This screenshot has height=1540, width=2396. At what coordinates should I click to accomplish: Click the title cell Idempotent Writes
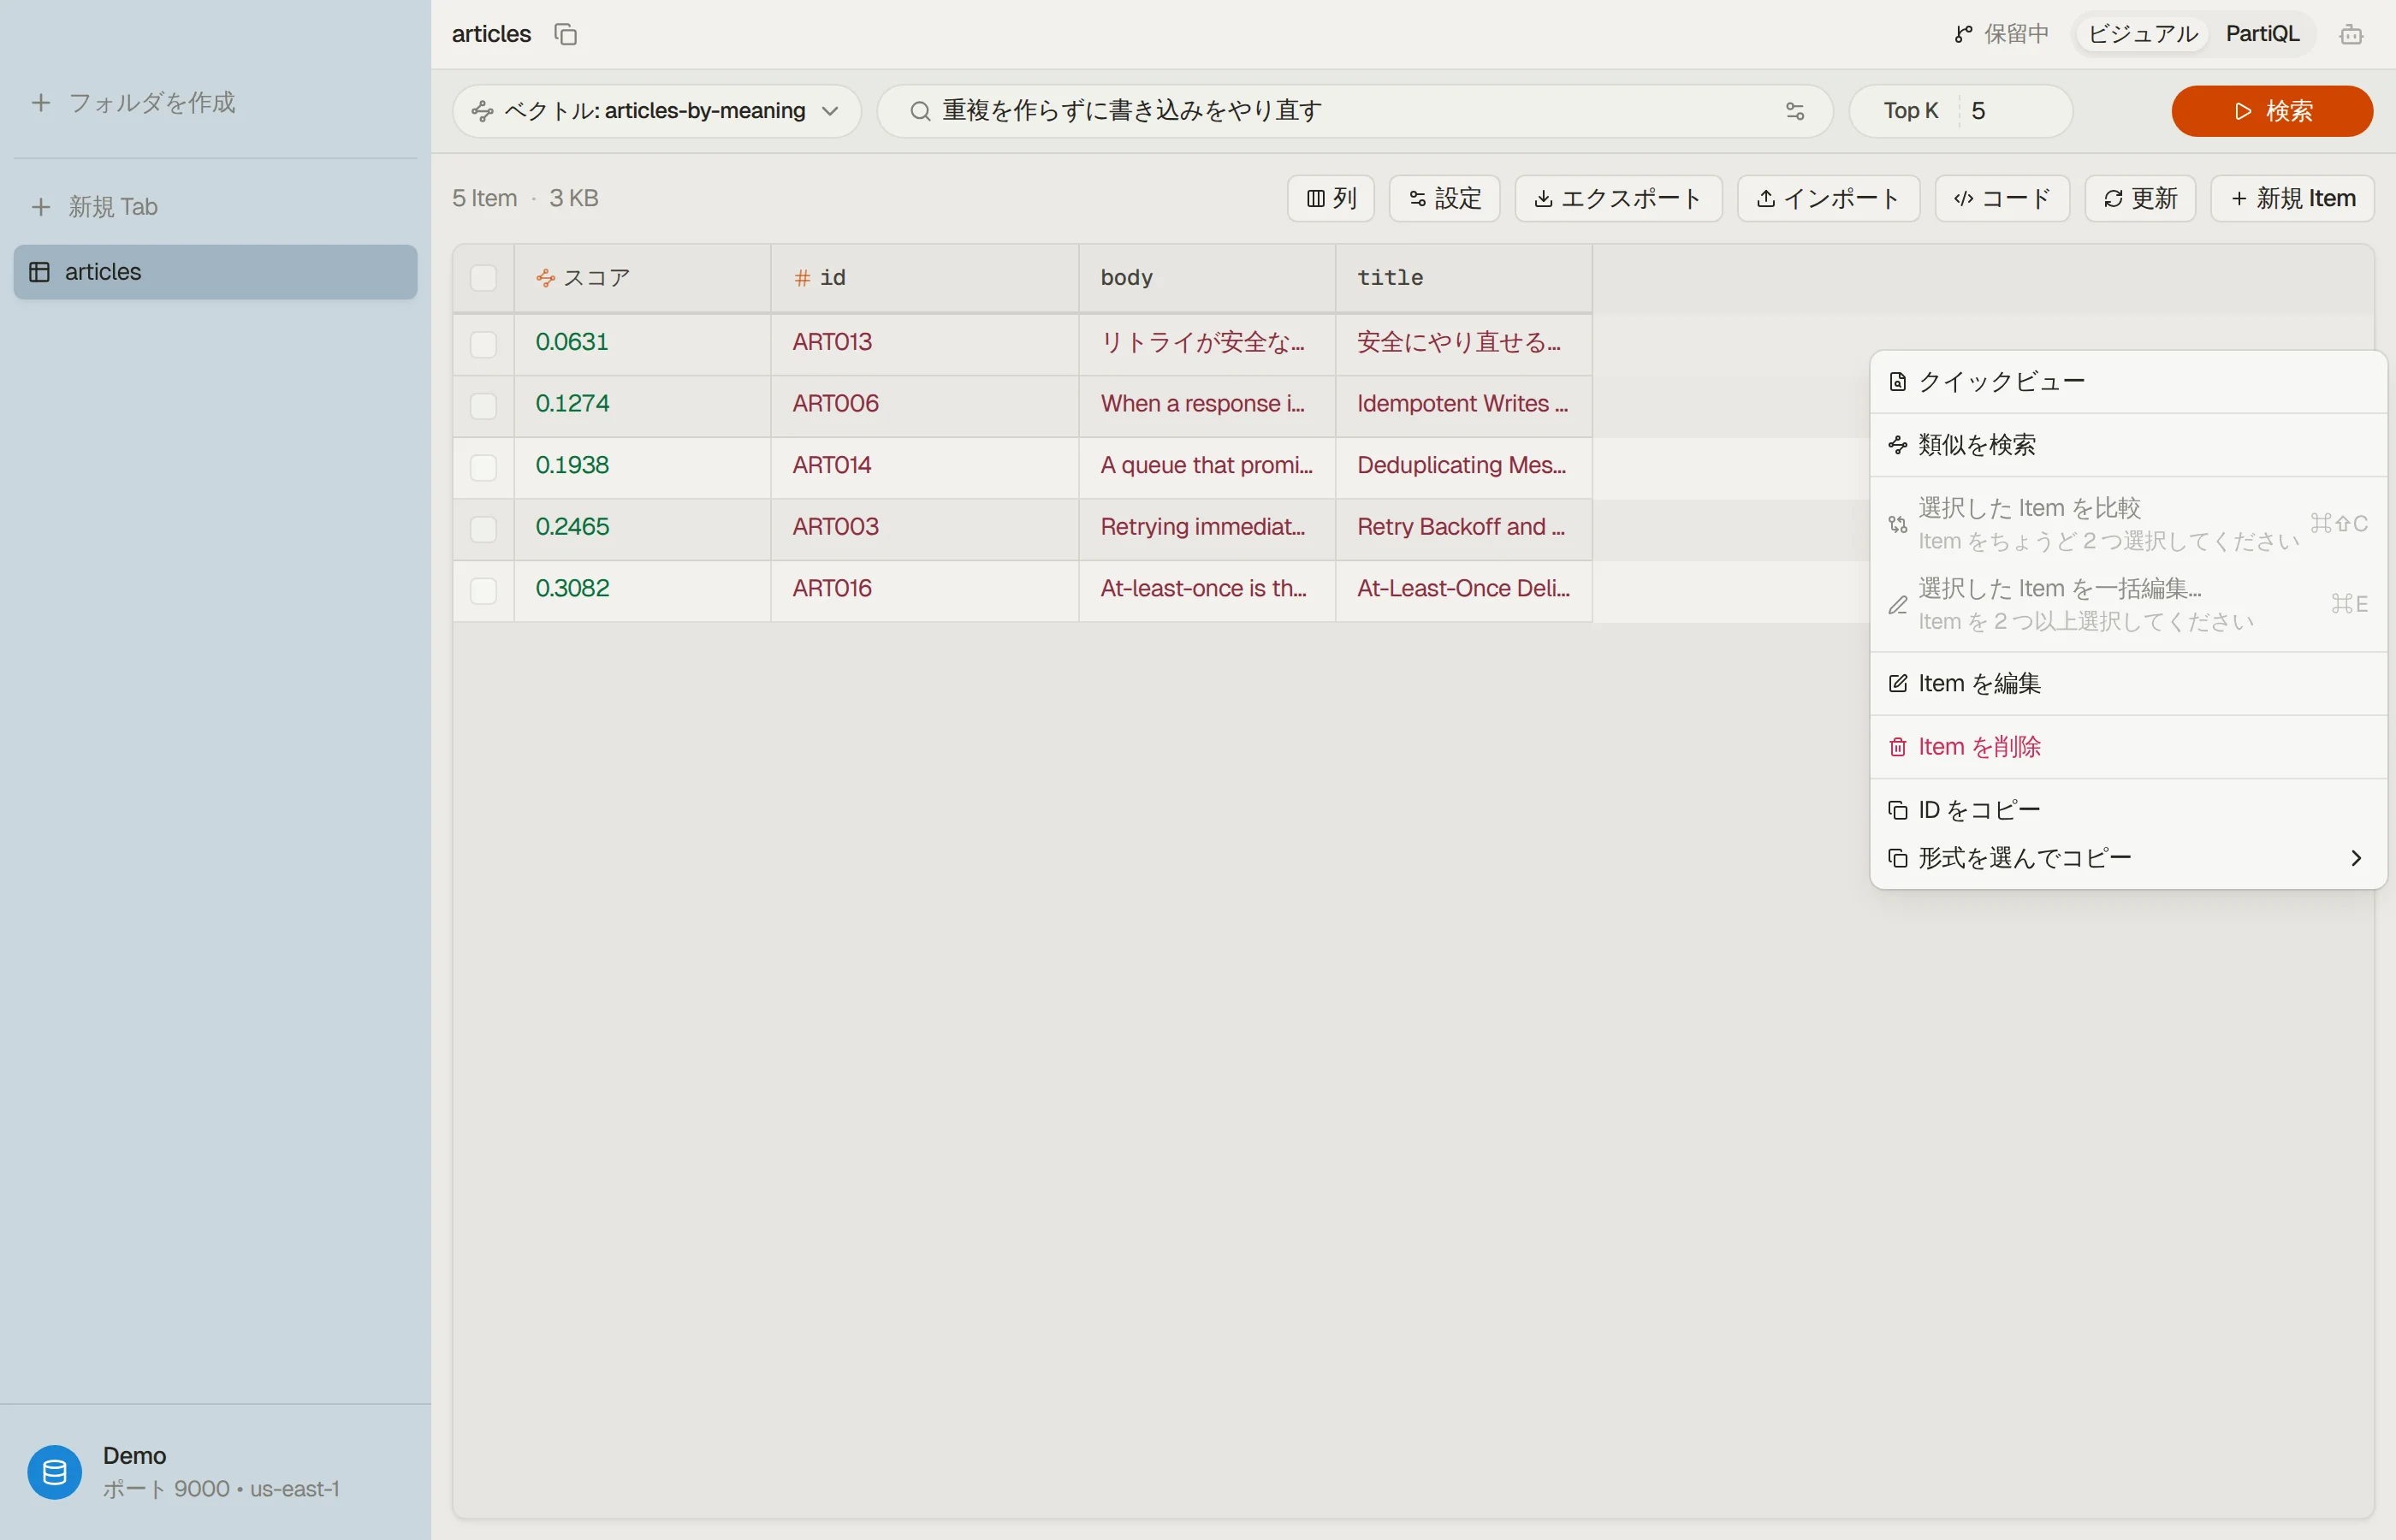pyautogui.click(x=1463, y=405)
